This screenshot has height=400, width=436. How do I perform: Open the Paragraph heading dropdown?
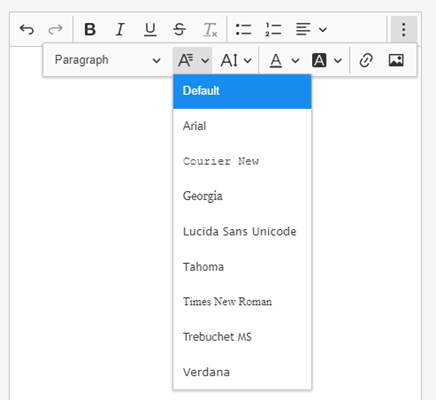pyautogui.click(x=107, y=60)
